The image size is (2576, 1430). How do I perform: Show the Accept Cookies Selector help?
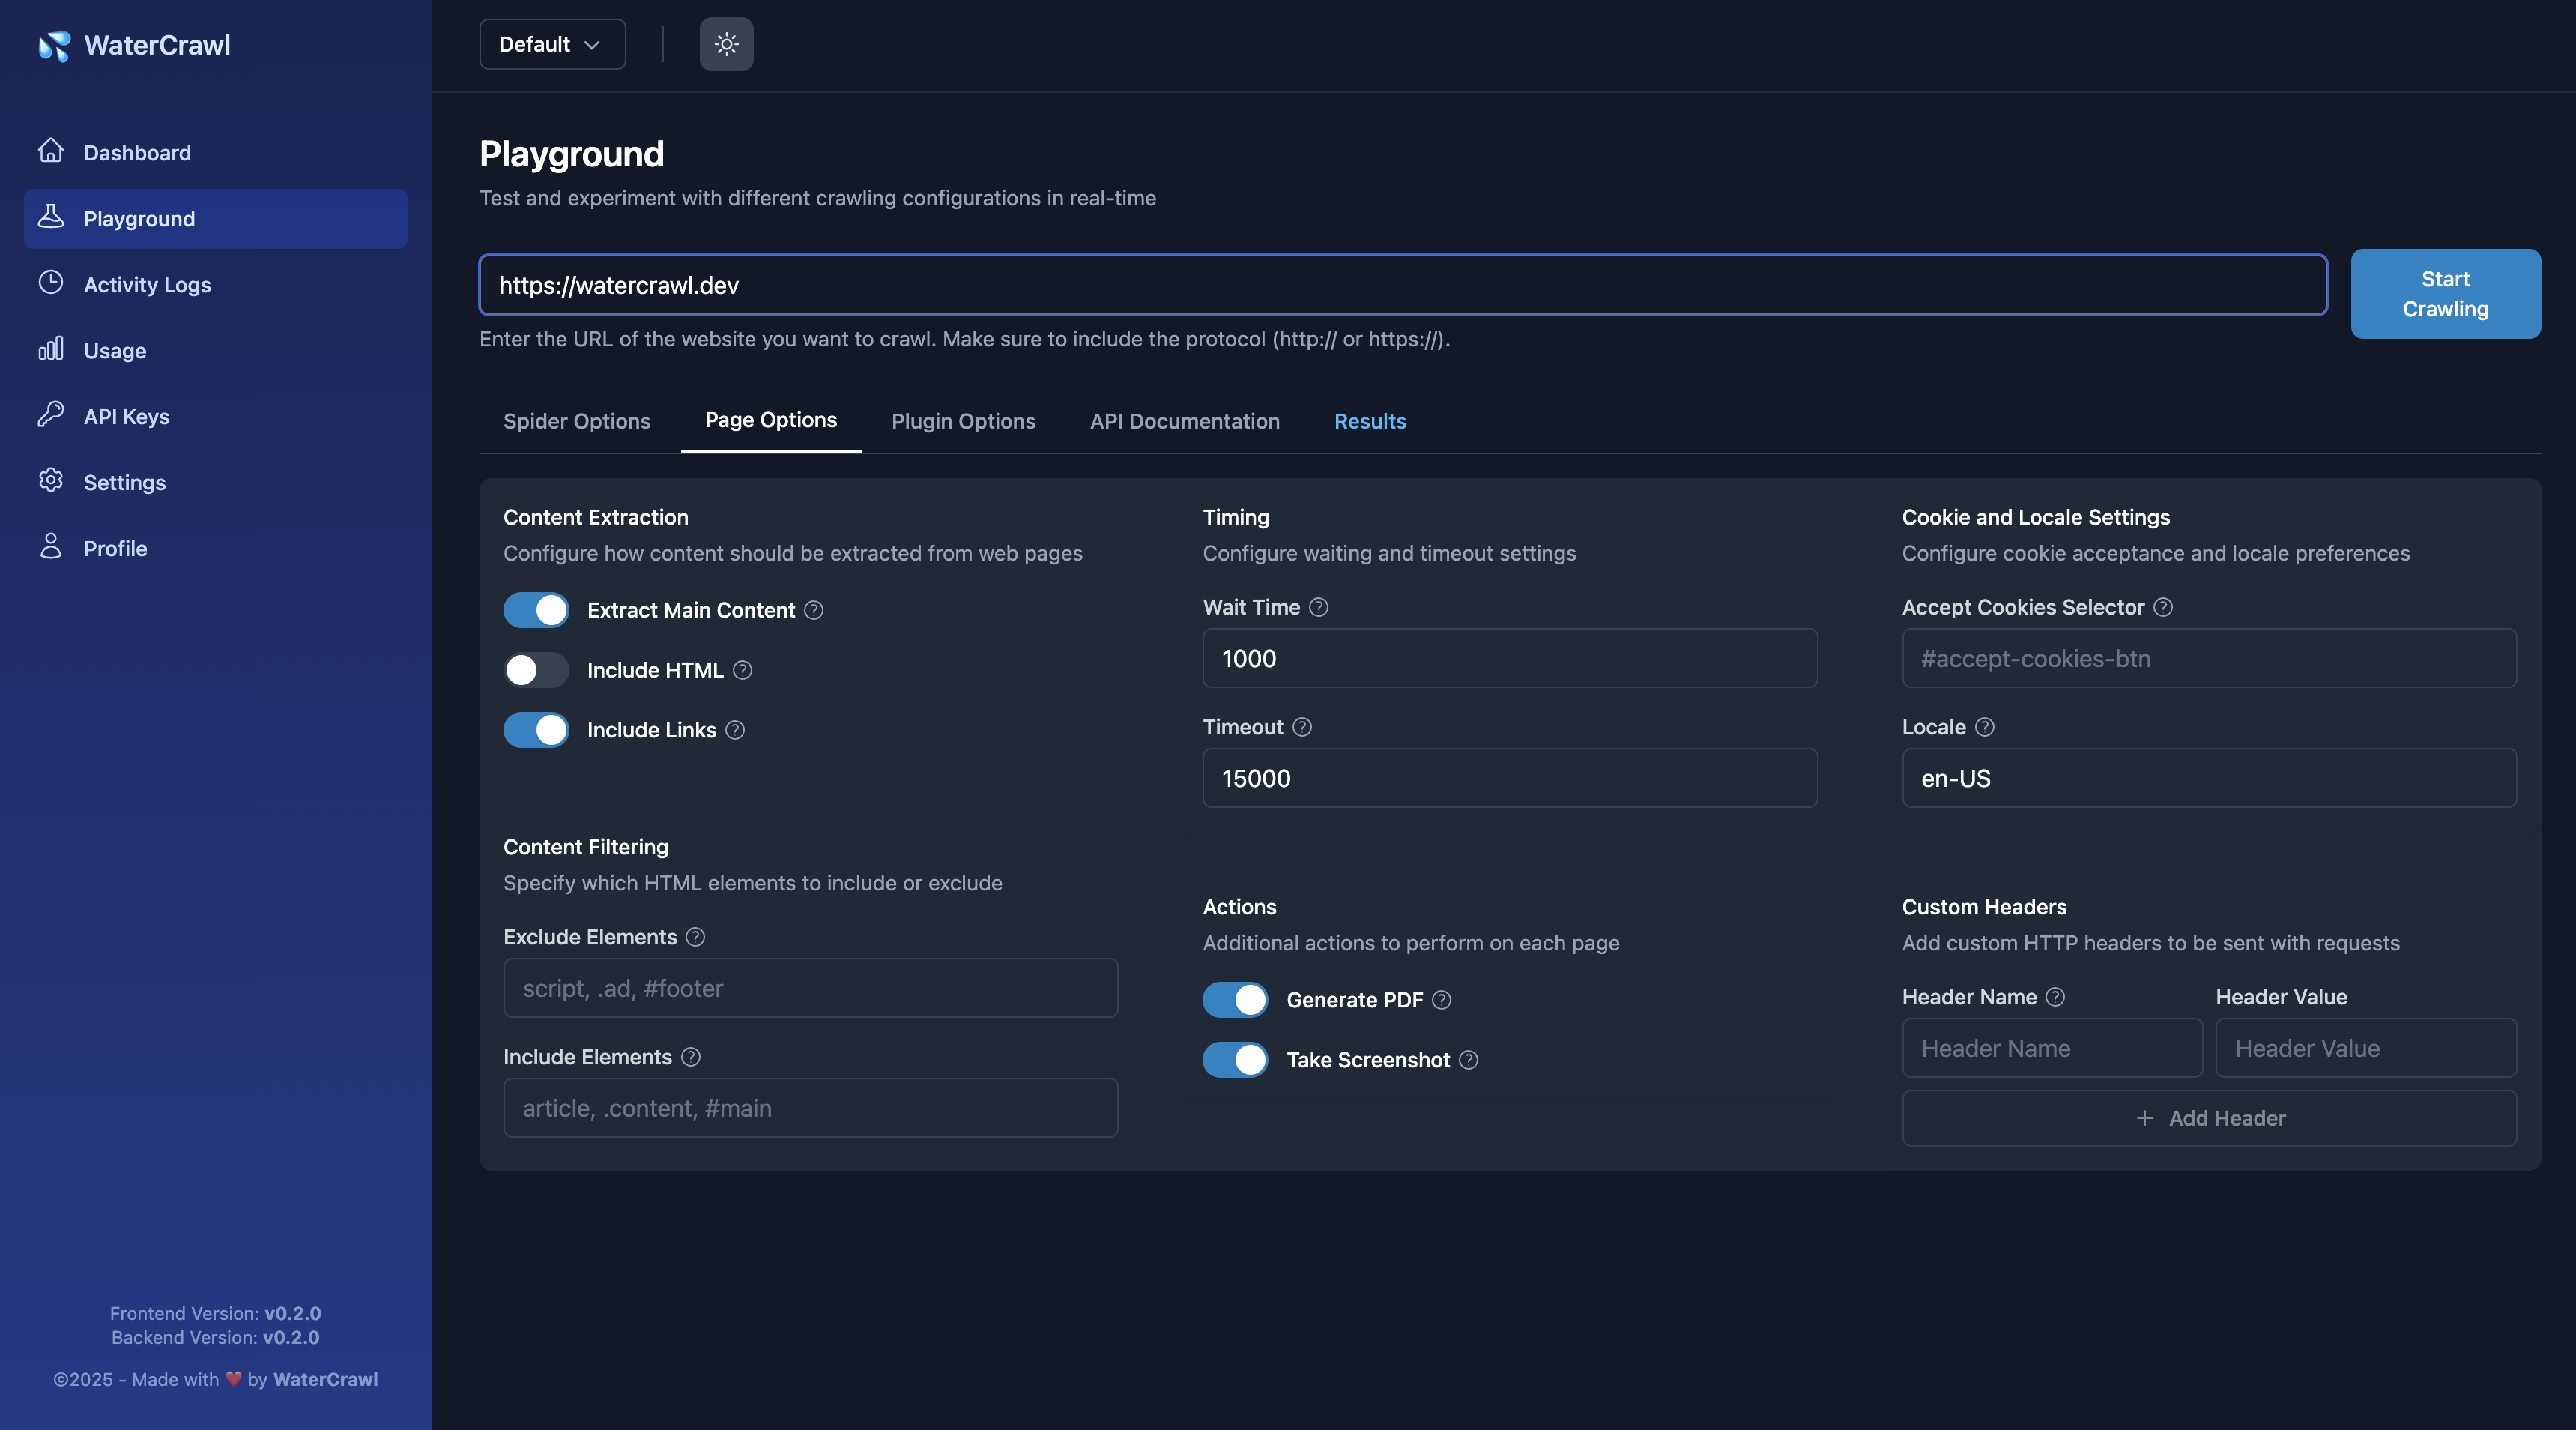(2162, 607)
